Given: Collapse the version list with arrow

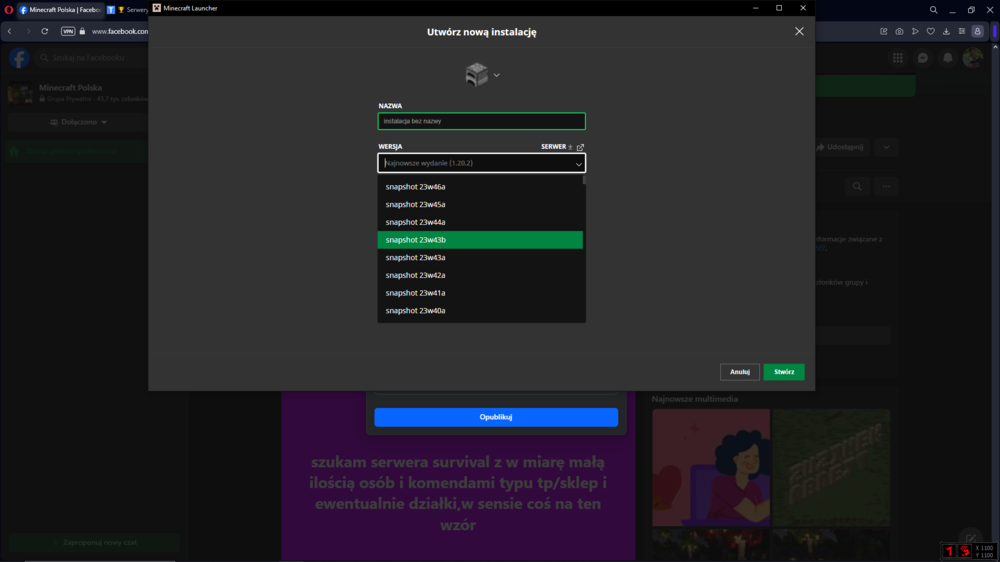Looking at the screenshot, I should [x=578, y=164].
